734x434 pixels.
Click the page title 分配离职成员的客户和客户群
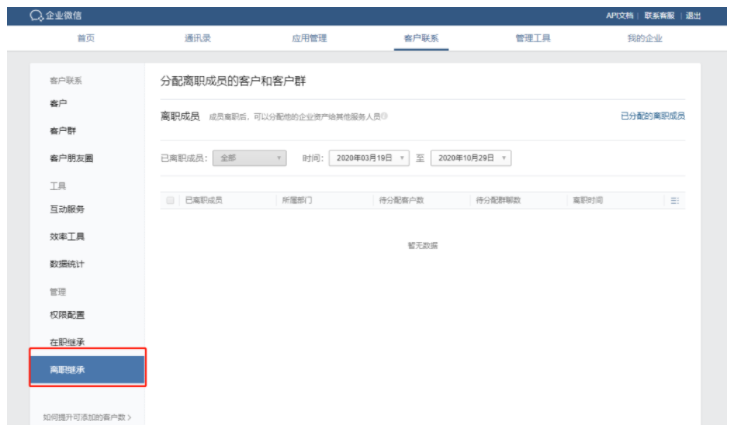(233, 81)
